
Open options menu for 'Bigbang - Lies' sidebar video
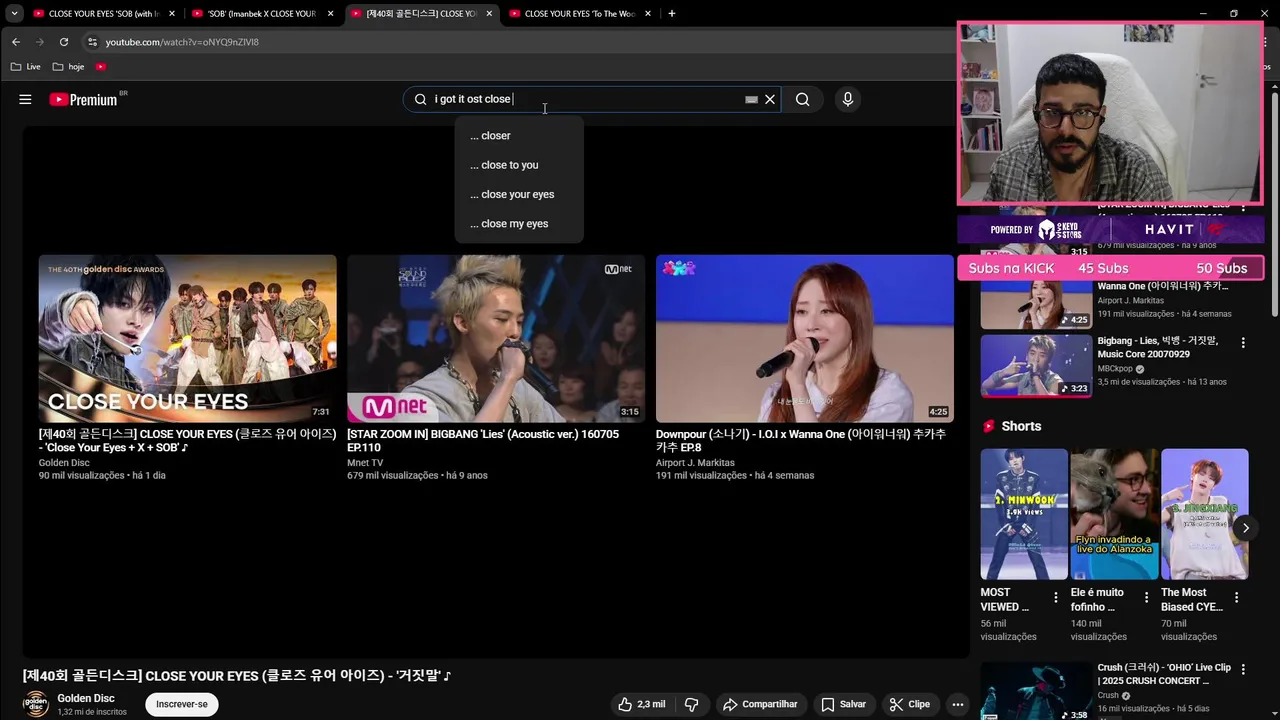1243,343
